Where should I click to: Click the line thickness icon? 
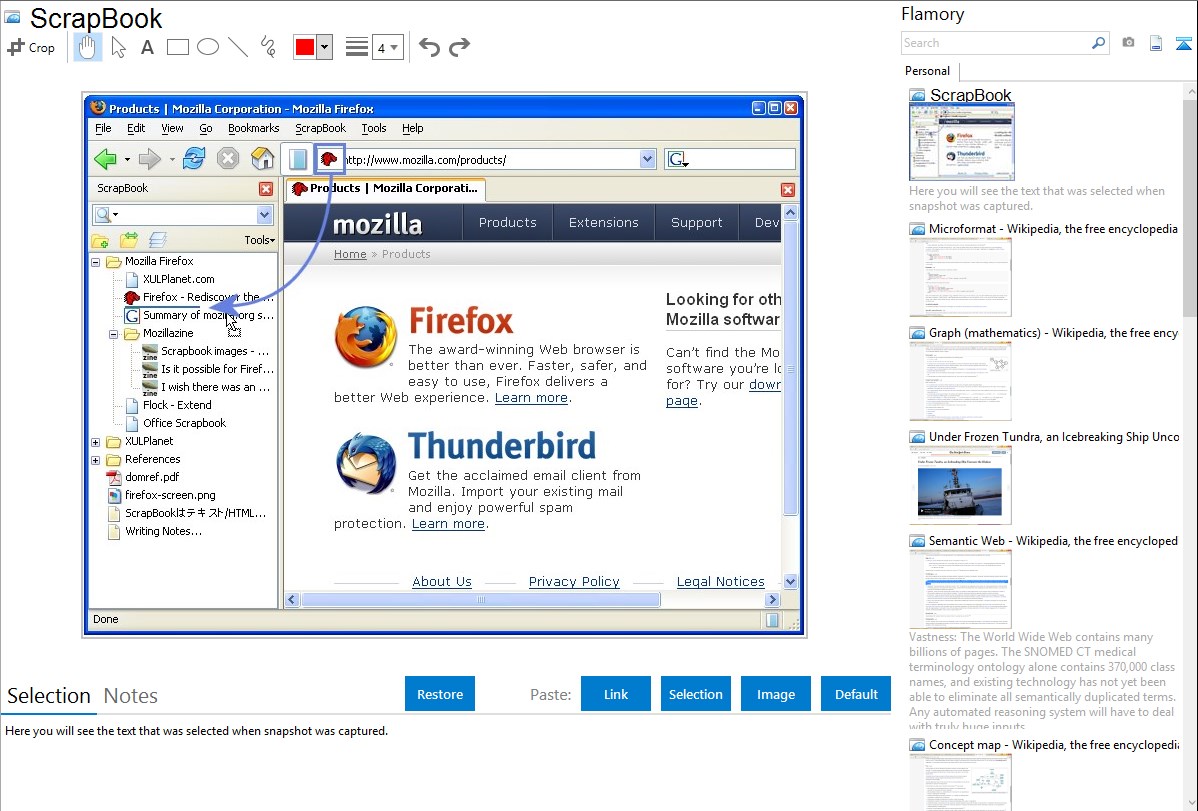pos(357,47)
